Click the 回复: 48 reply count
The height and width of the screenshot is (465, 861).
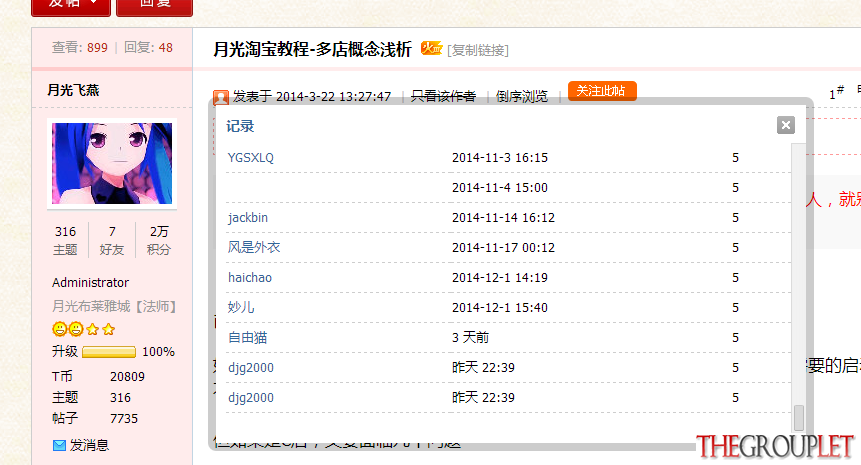[x=148, y=47]
